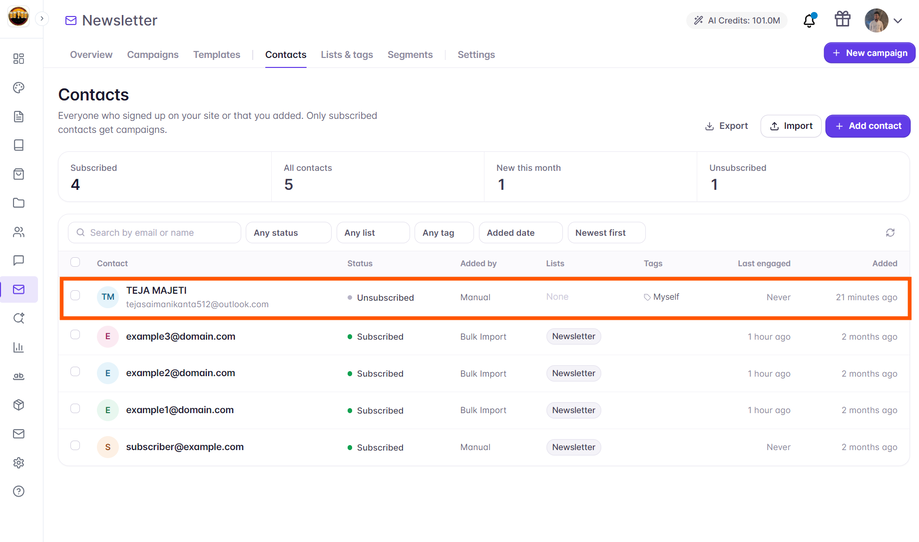The height and width of the screenshot is (542, 919).
Task: Select the example1@domain.com row checkbox
Action: 75,408
